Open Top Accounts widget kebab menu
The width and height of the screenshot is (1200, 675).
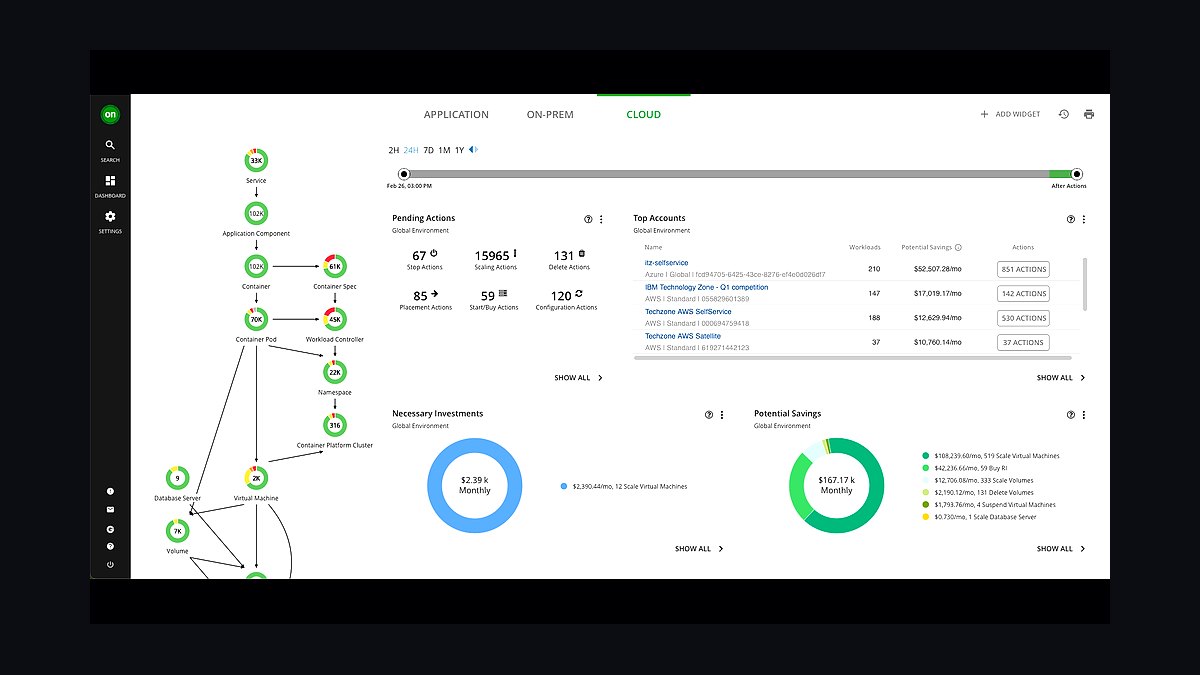click(x=1084, y=219)
